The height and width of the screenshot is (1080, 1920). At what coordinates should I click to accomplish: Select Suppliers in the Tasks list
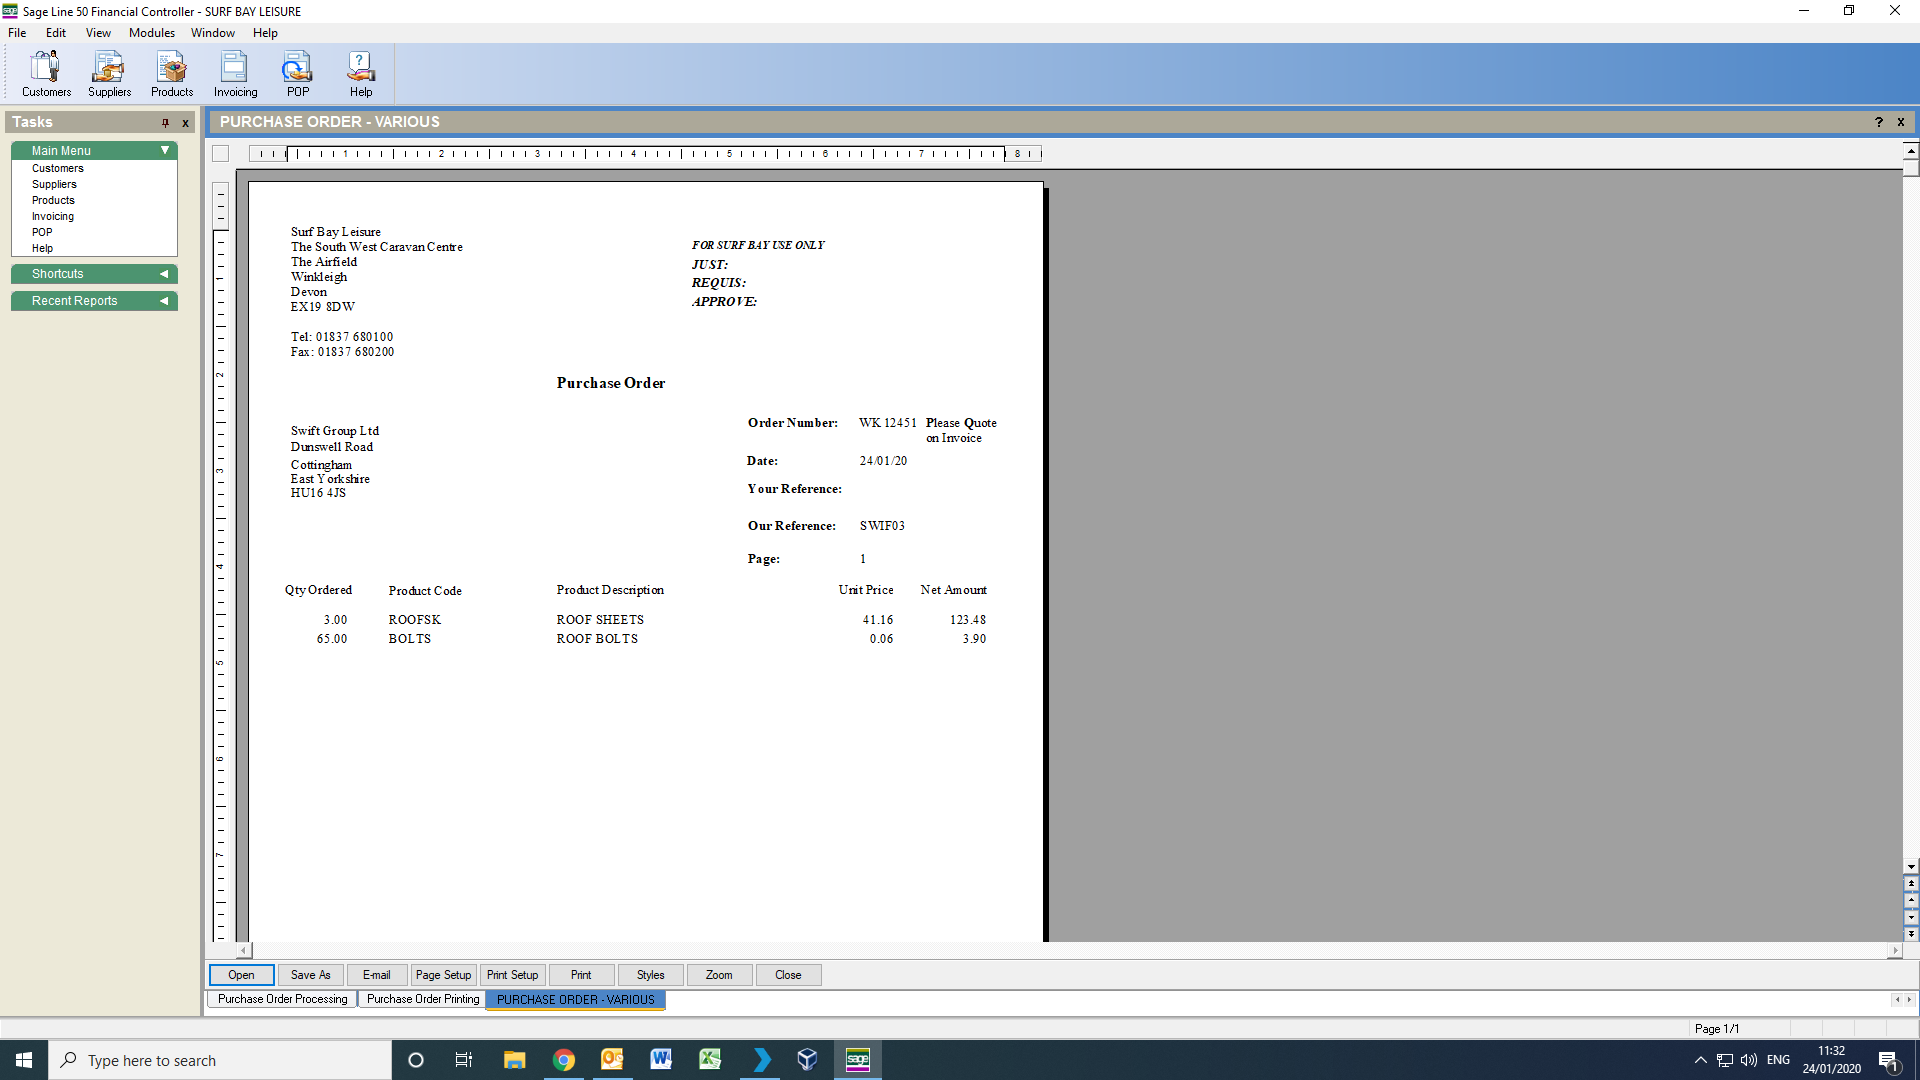[54, 184]
